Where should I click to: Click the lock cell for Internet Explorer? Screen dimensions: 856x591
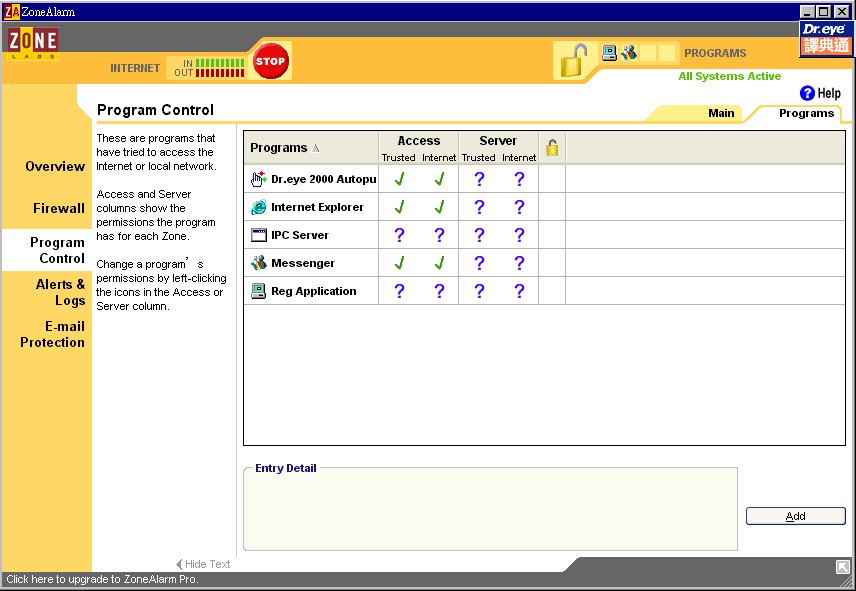pyautogui.click(x=552, y=207)
